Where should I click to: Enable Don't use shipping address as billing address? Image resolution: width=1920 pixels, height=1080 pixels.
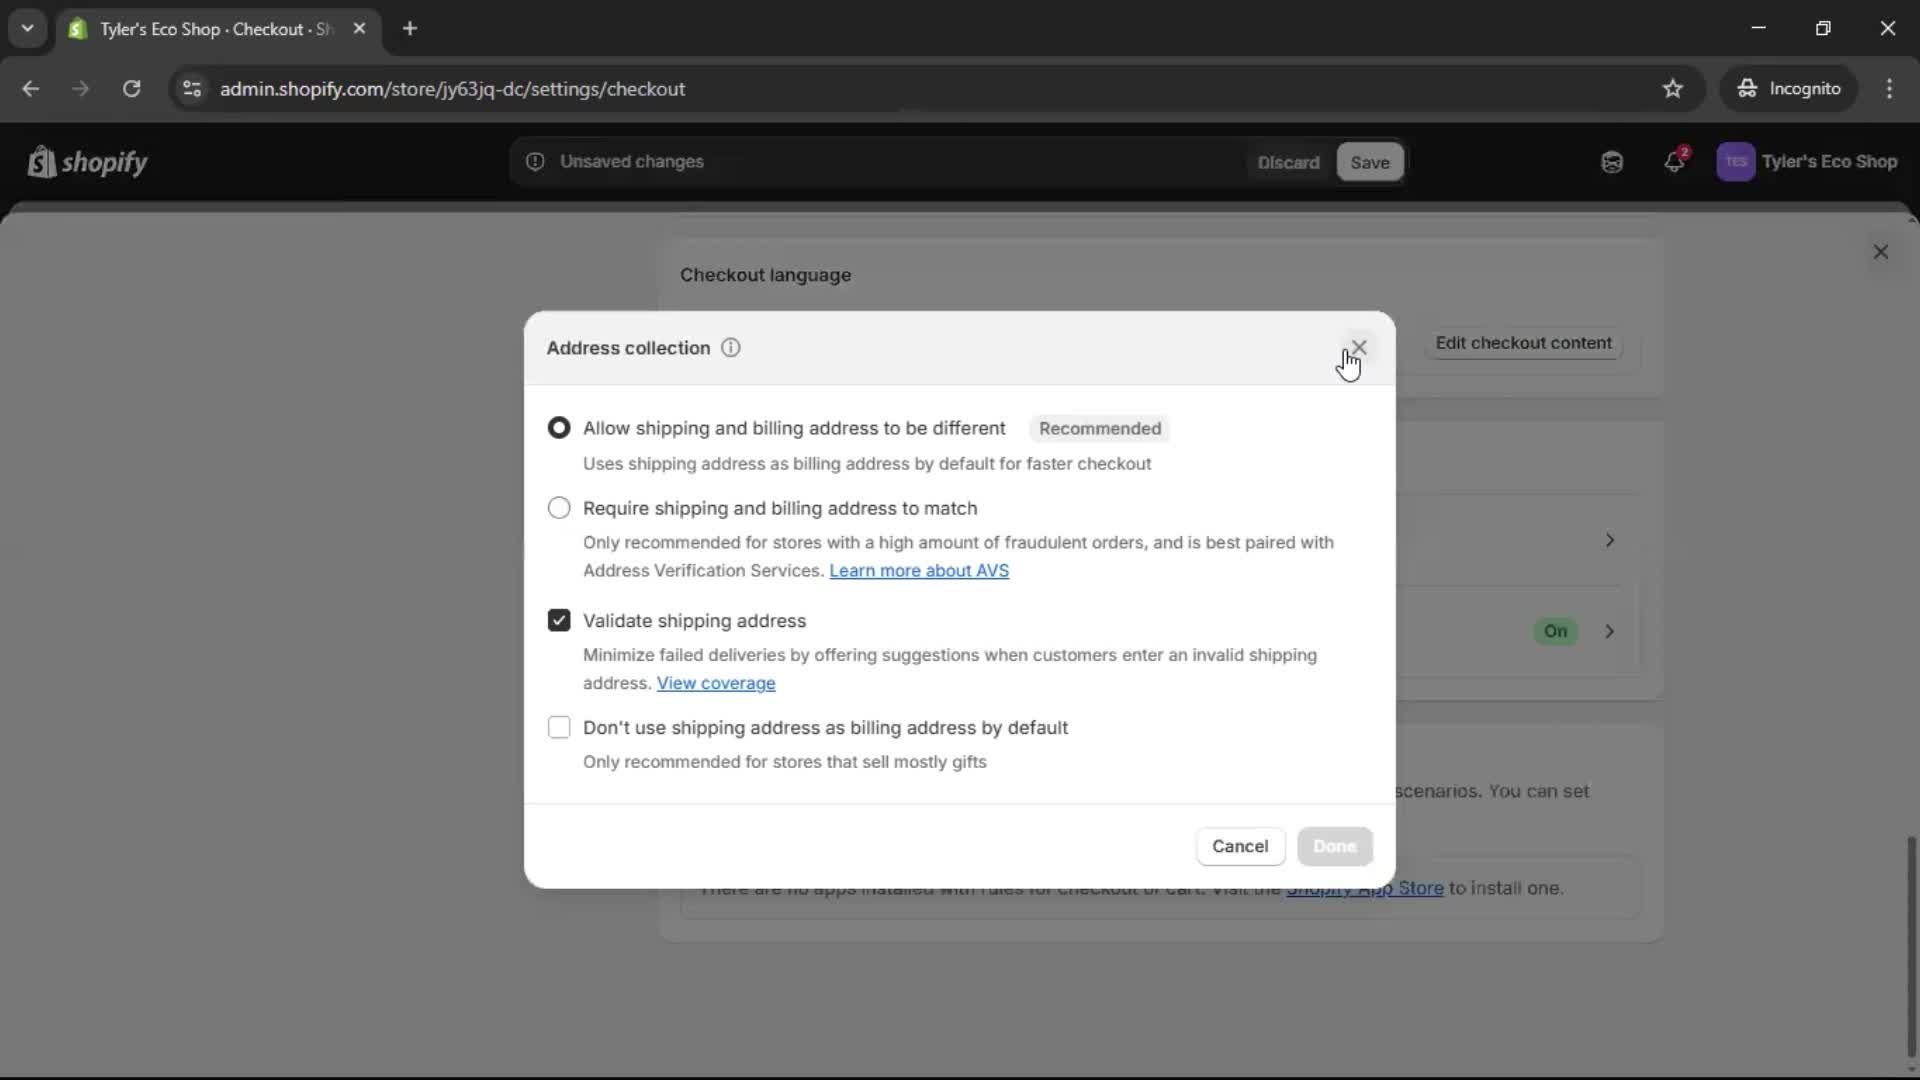point(559,727)
